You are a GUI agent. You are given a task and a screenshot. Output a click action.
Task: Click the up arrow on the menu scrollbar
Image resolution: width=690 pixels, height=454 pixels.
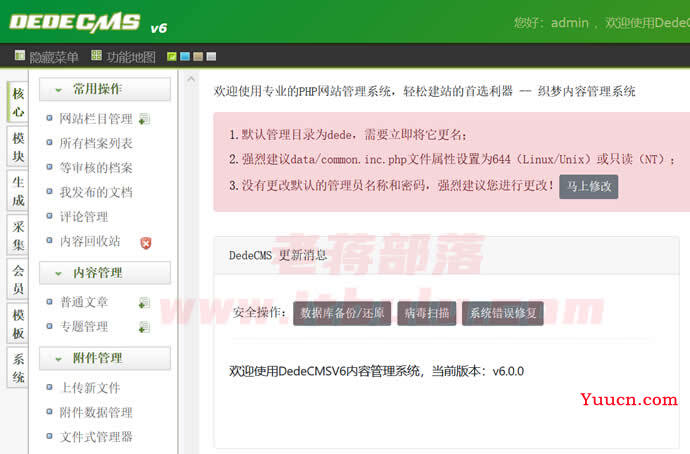coord(191,79)
